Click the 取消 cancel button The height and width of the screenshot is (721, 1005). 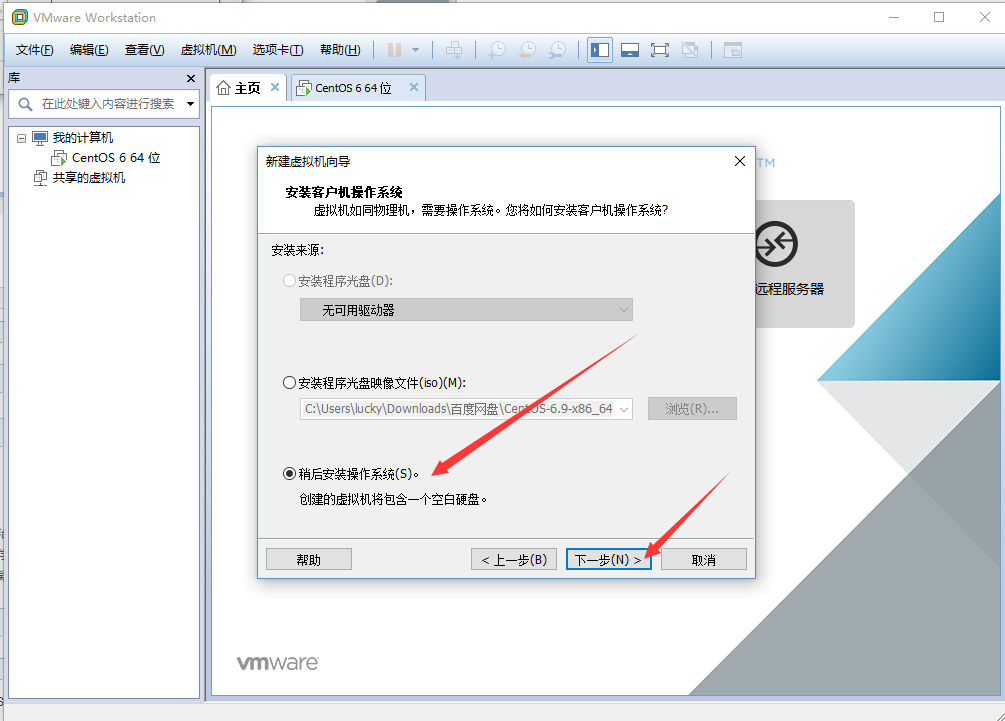pyautogui.click(x=704, y=559)
